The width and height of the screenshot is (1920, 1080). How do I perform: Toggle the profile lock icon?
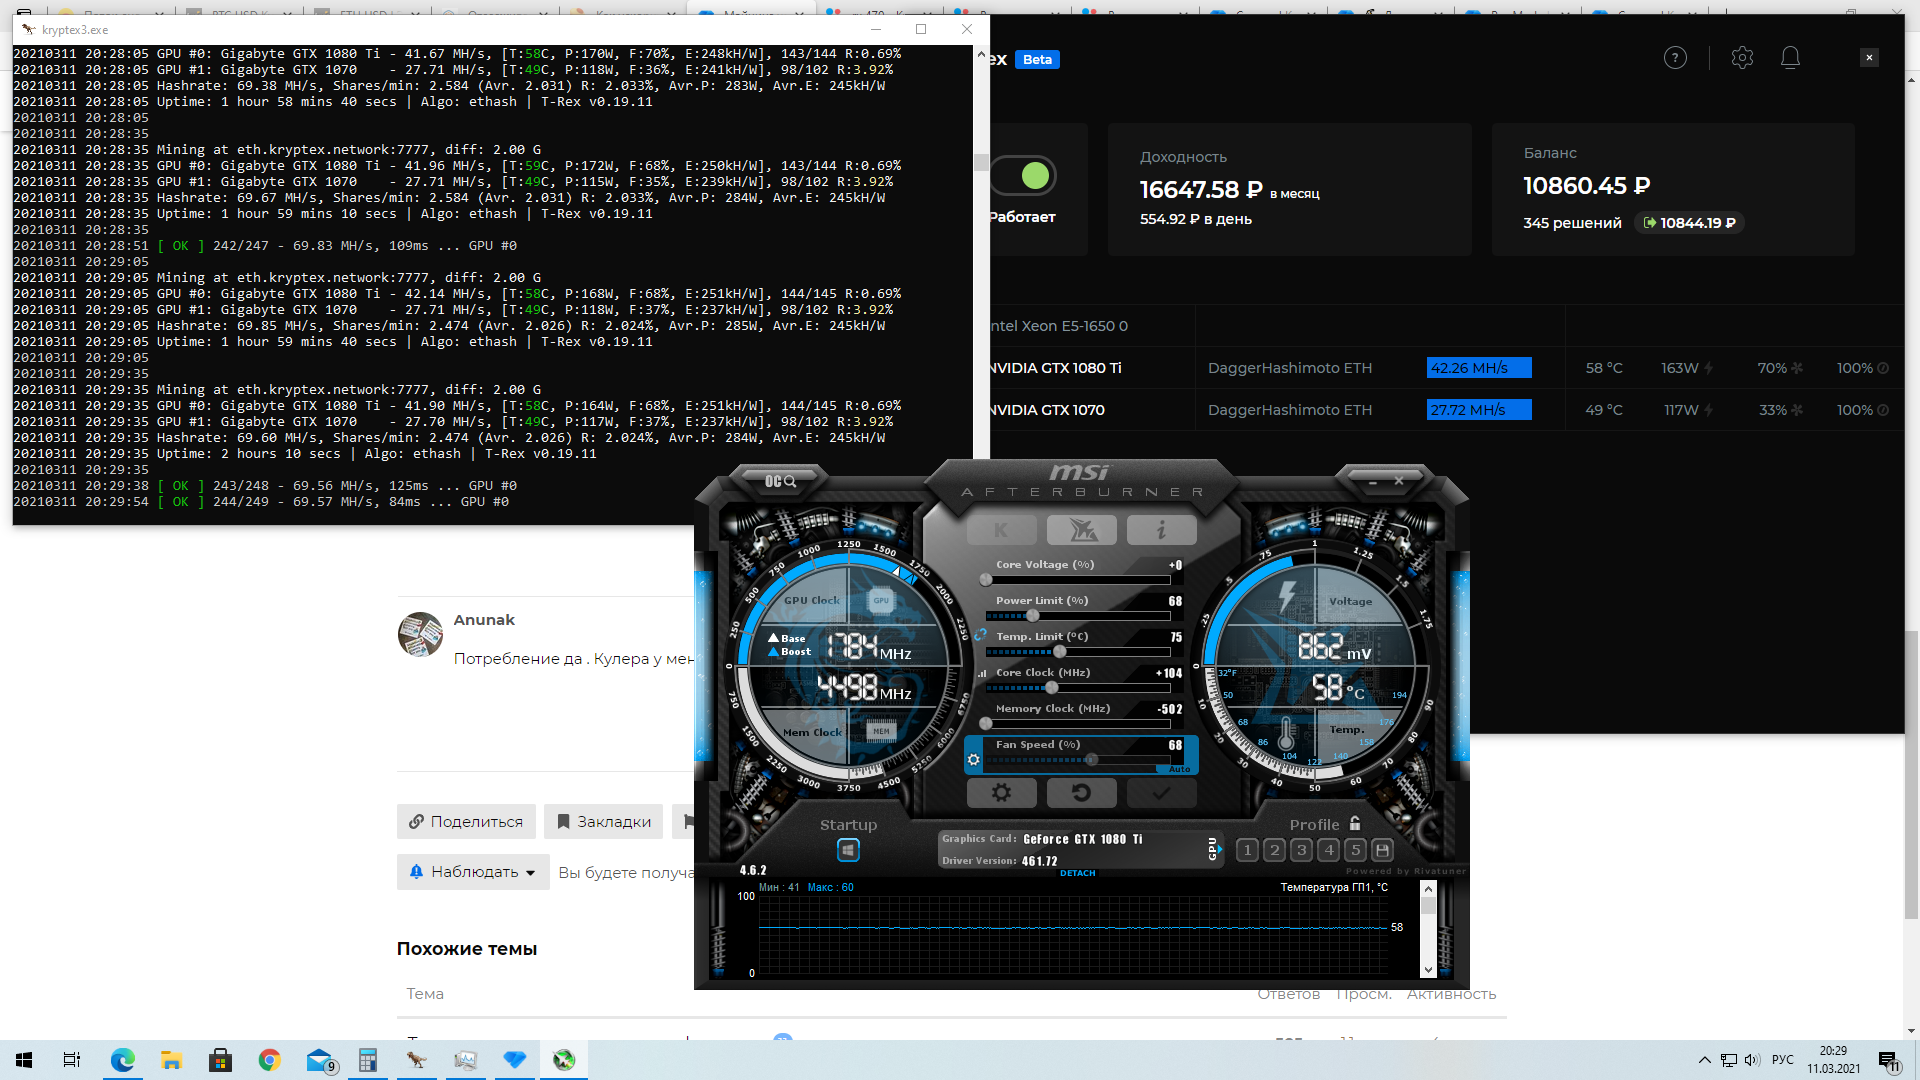tap(1355, 823)
